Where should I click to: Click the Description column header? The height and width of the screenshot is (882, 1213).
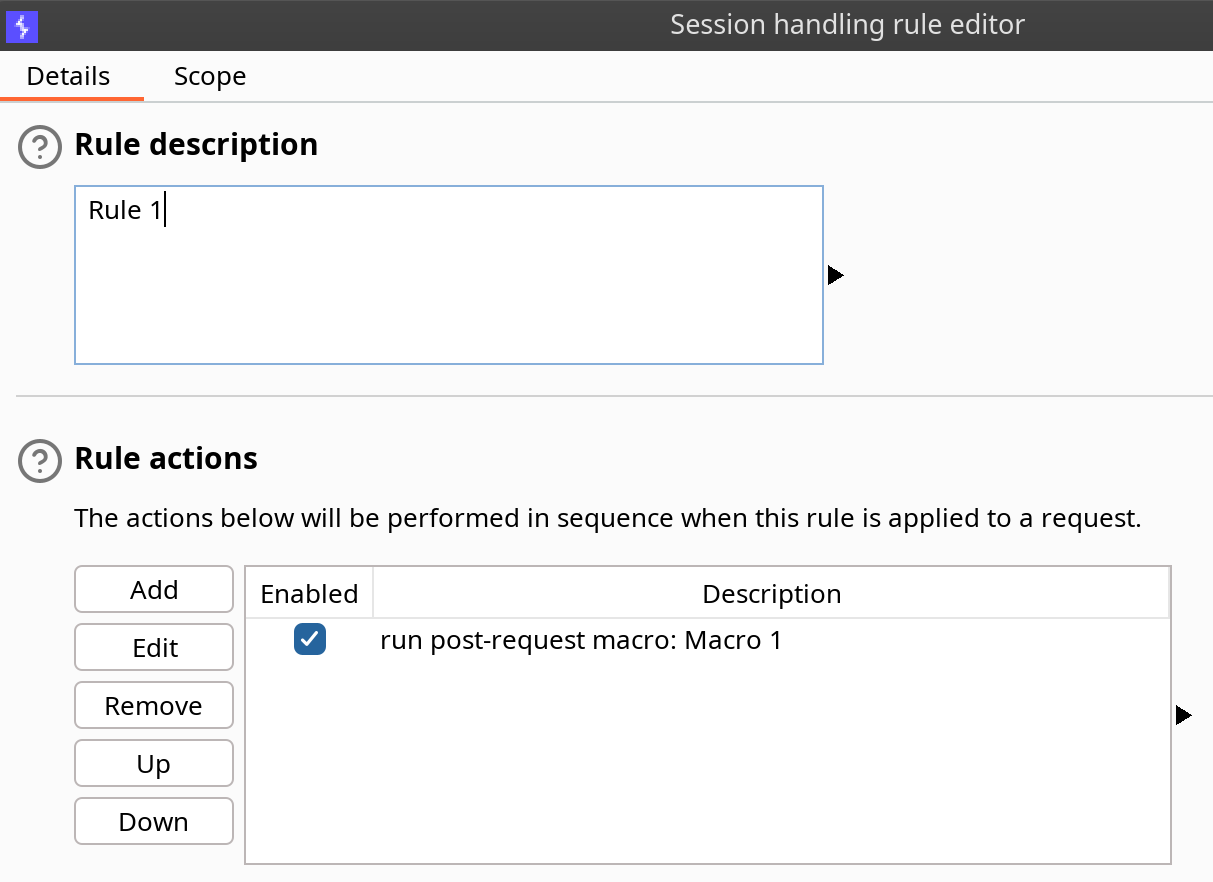771,594
